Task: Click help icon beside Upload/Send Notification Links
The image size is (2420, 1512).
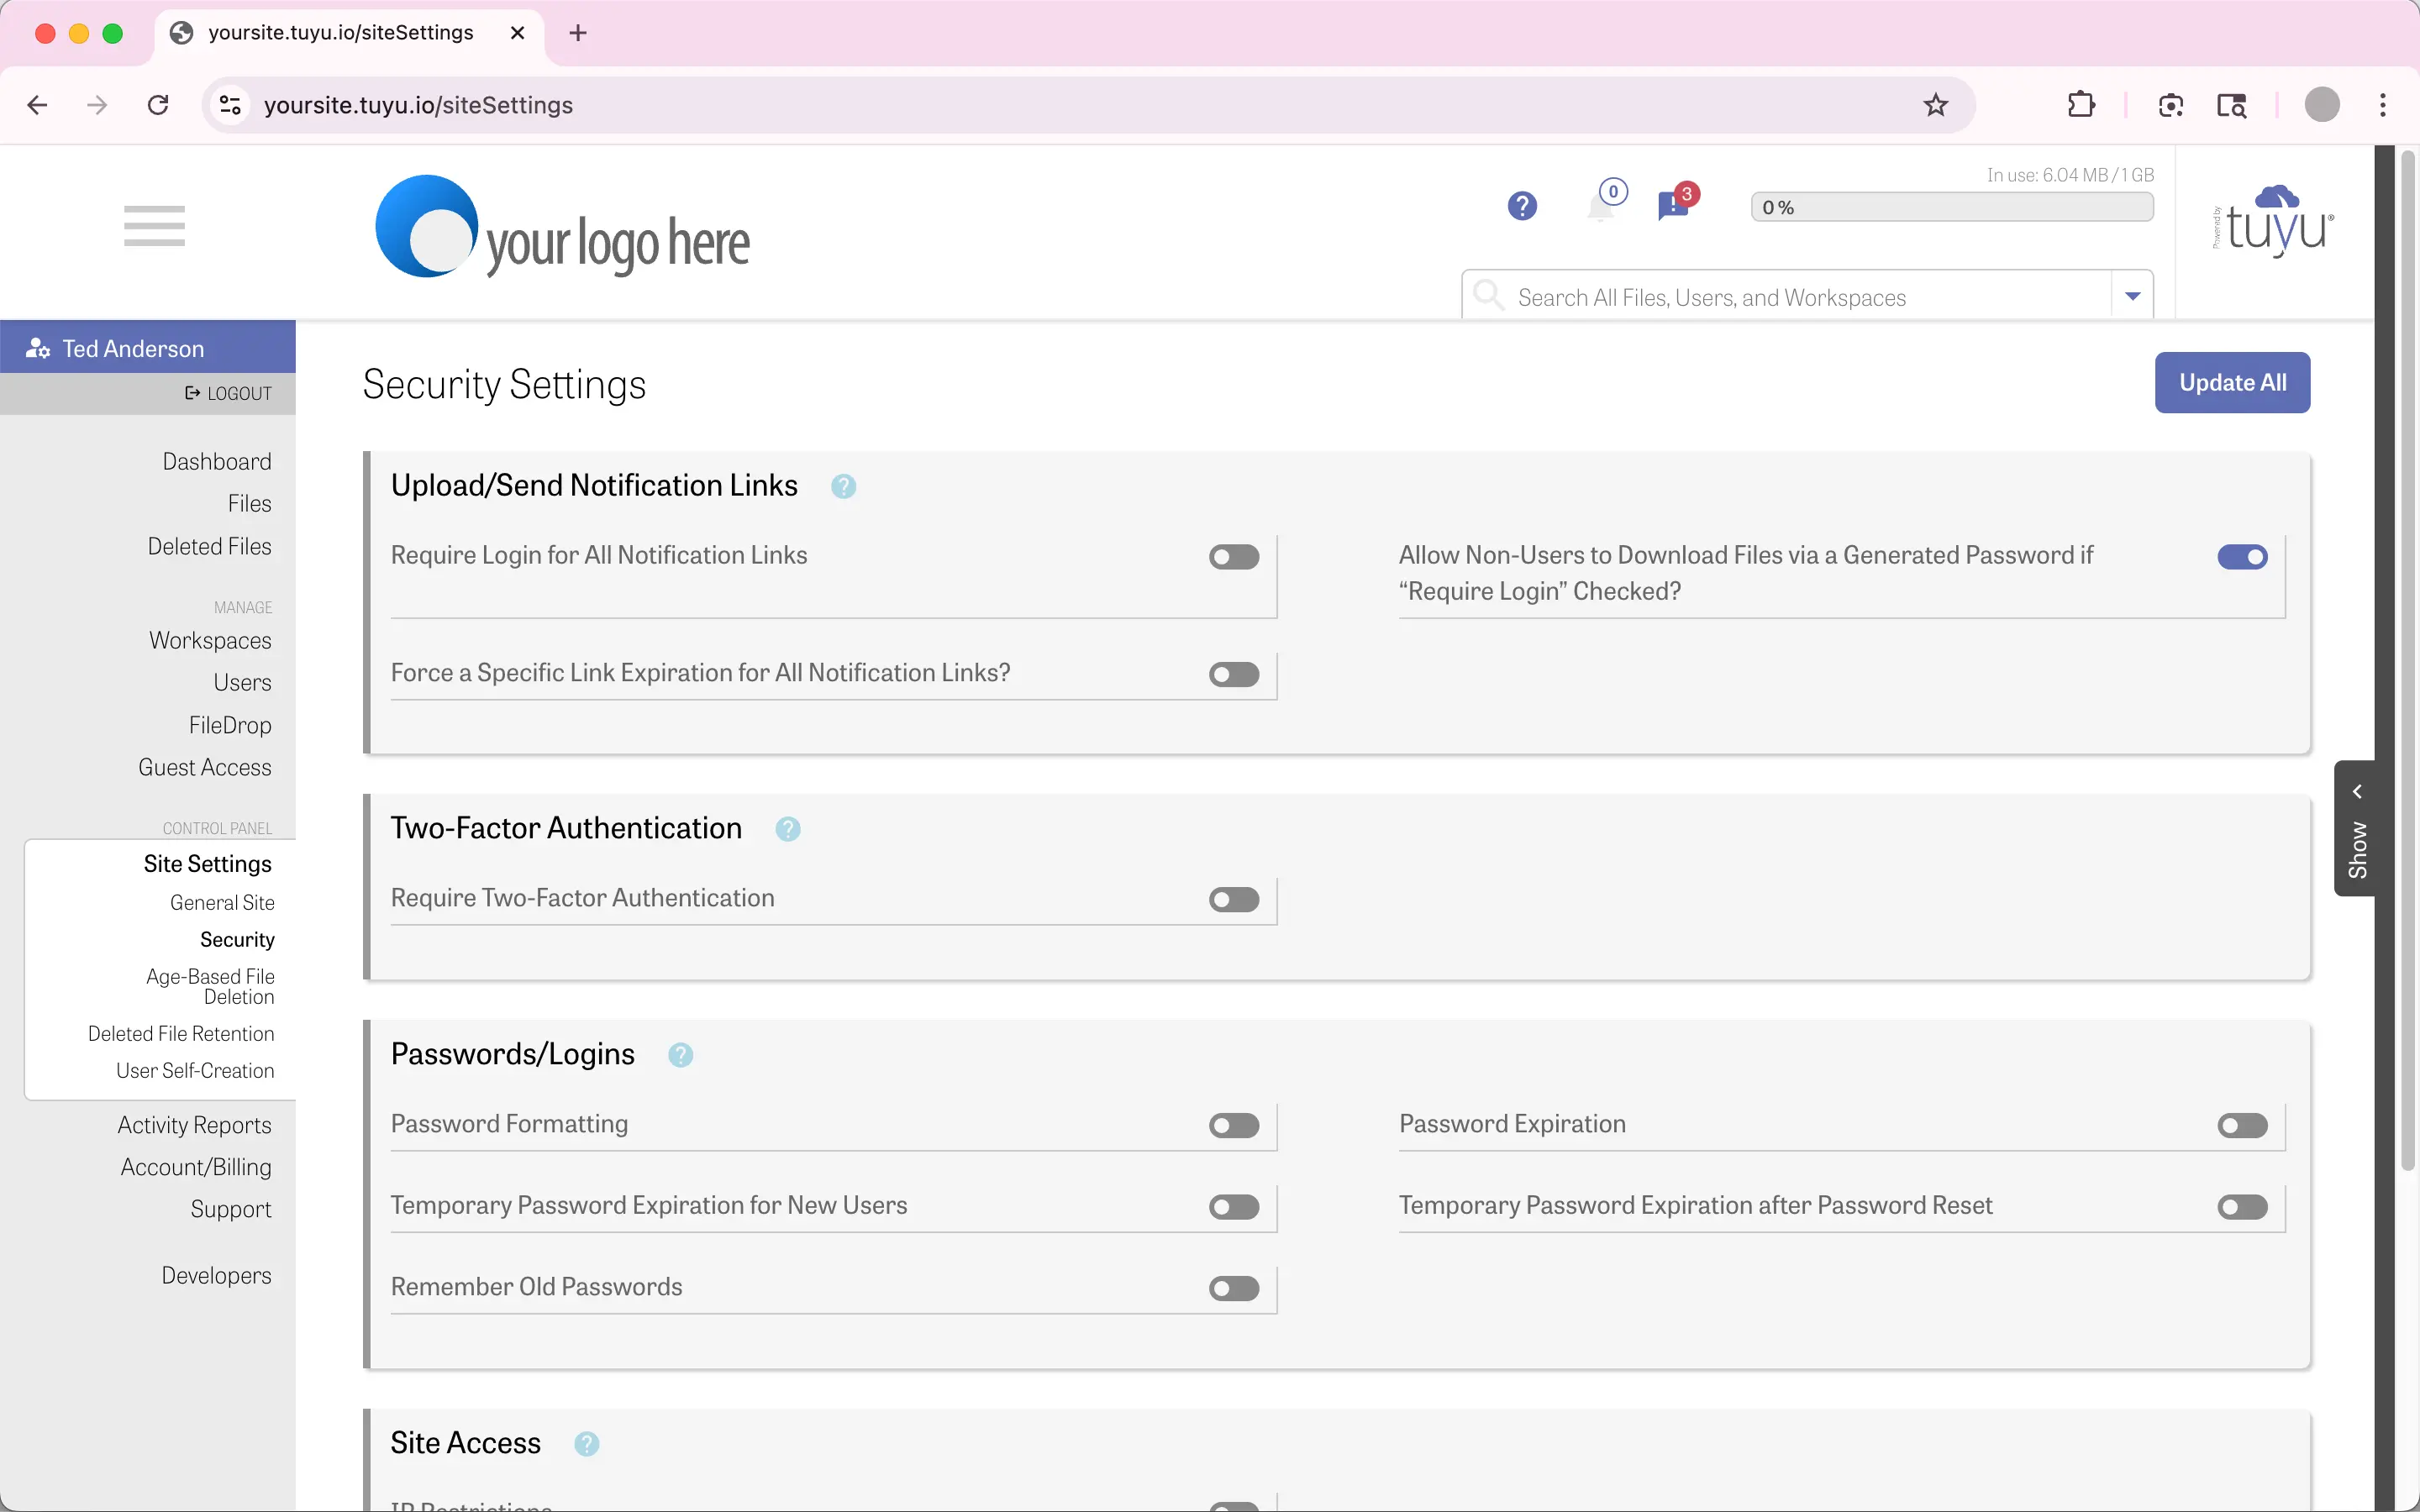Action: tap(843, 487)
